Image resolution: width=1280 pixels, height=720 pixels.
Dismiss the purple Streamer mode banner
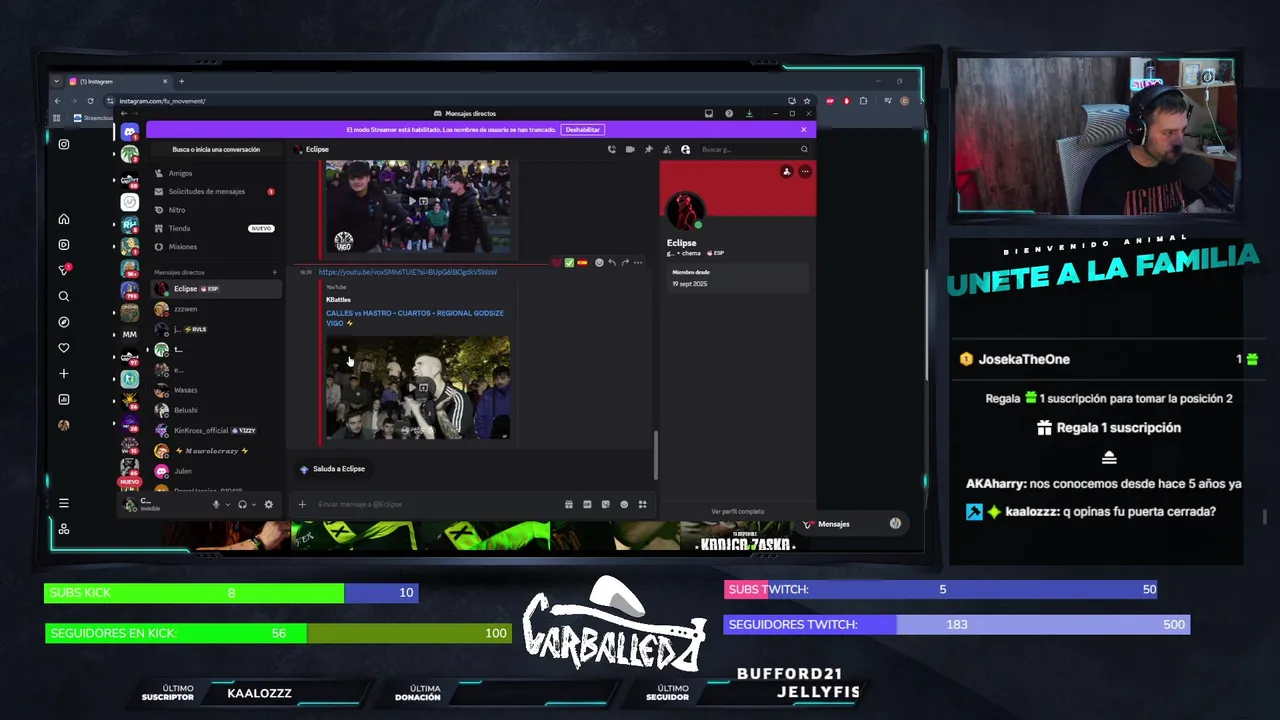coord(803,129)
